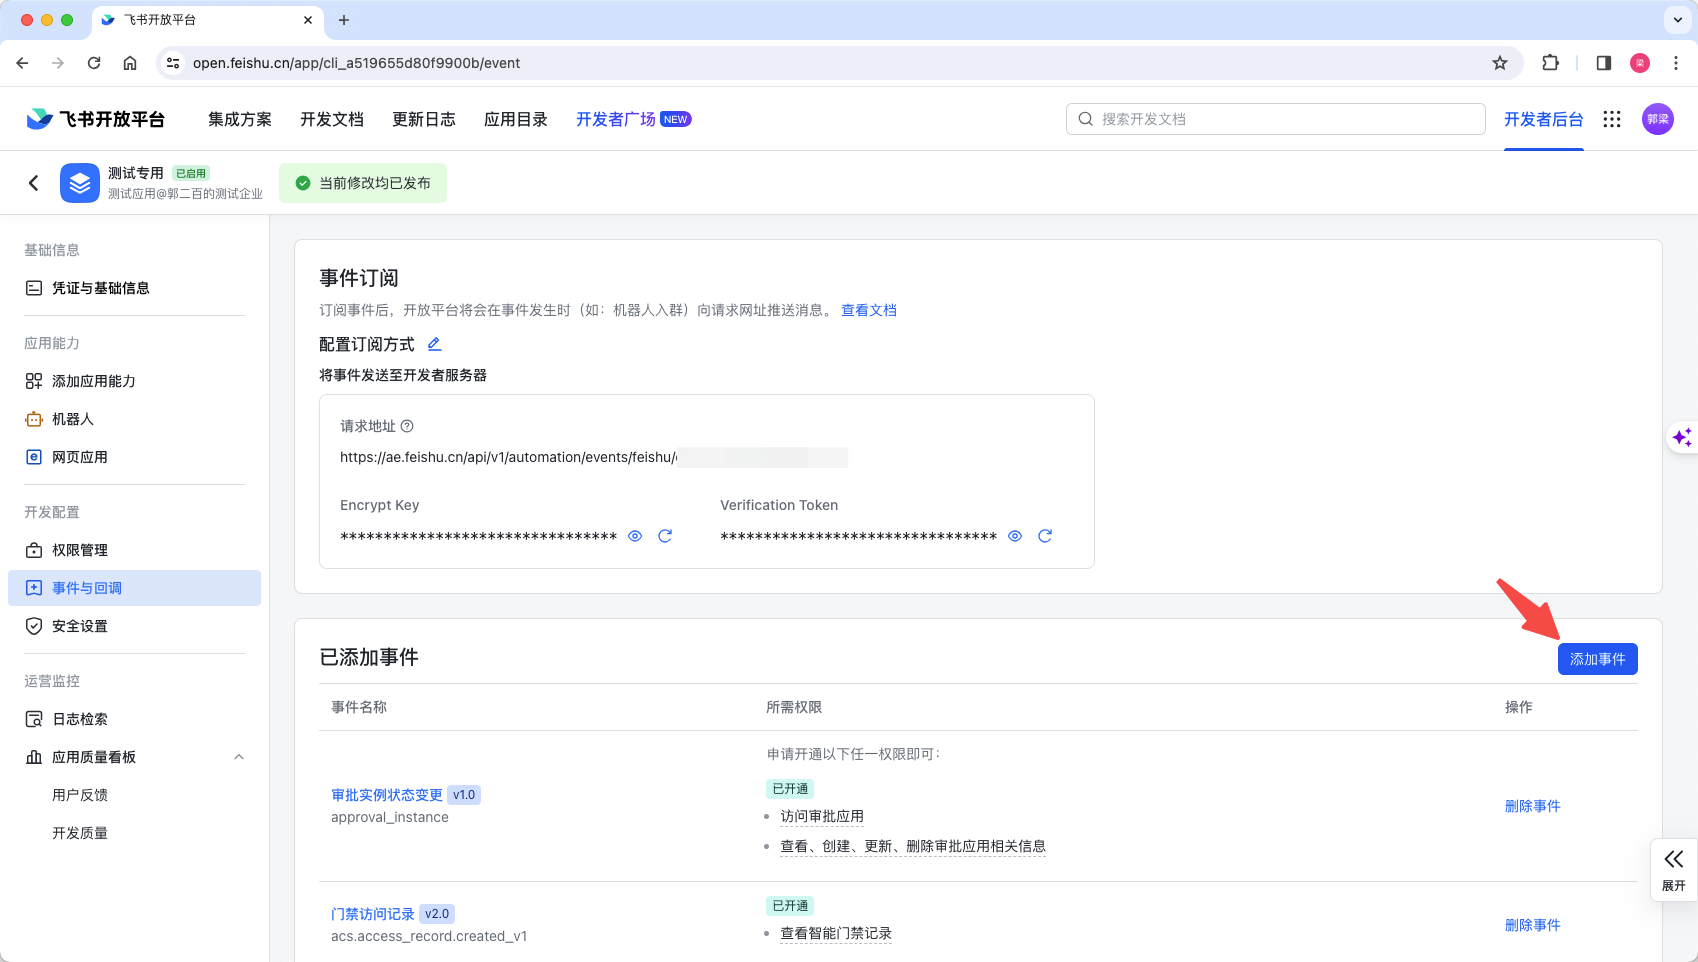Open the 审批实例状态变更 event link
1698x962 pixels.
point(387,795)
